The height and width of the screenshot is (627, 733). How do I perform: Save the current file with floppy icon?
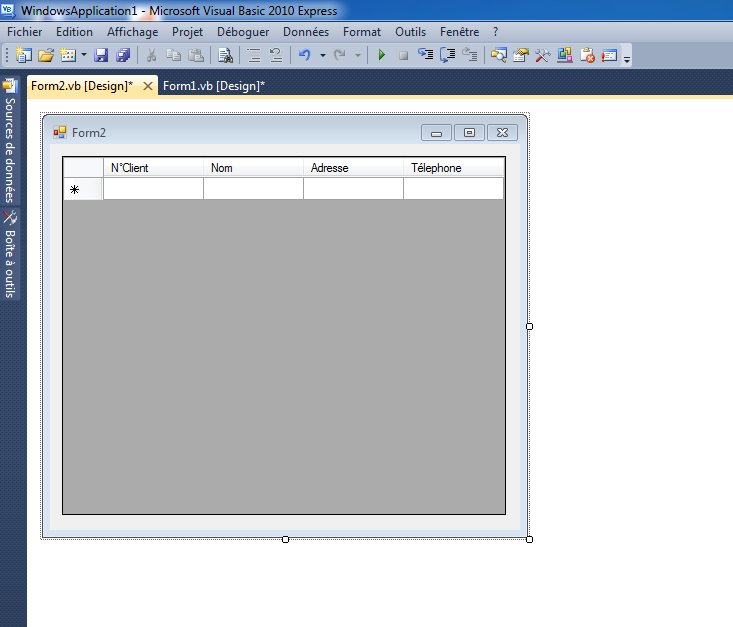click(x=101, y=55)
